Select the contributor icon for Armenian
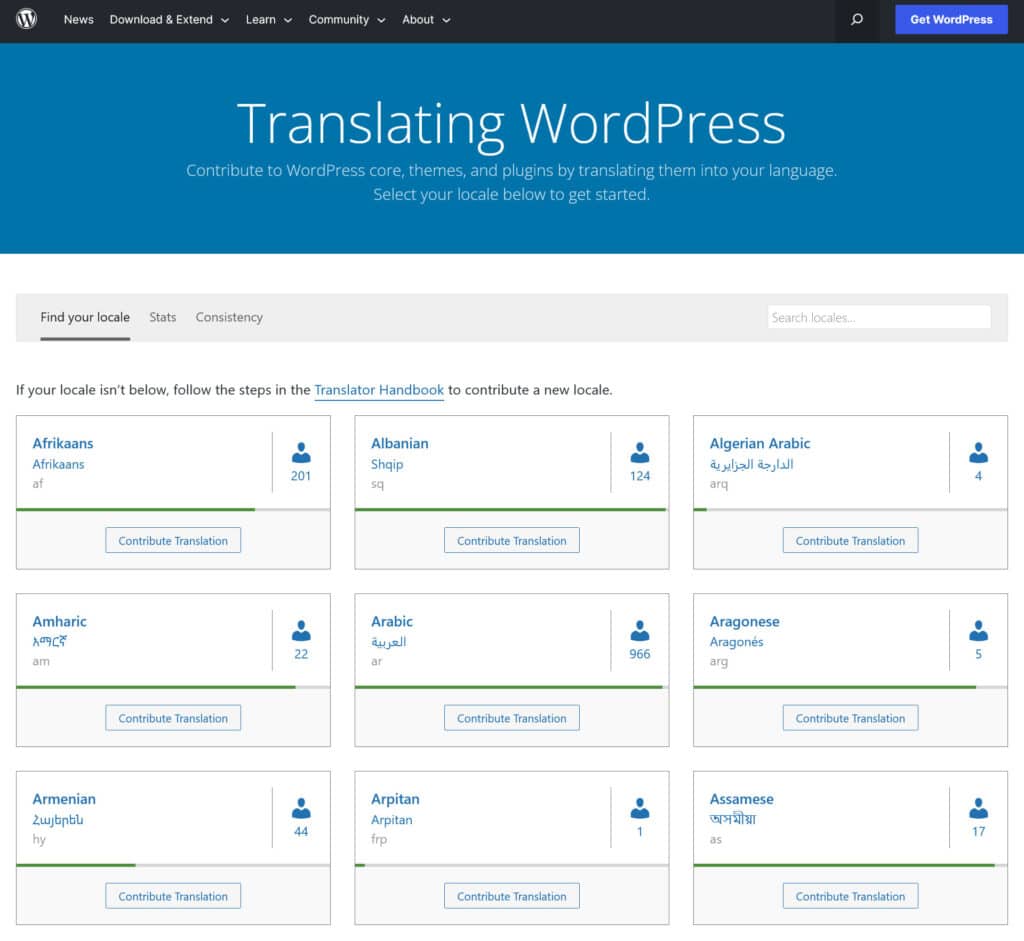Image resolution: width=1024 pixels, height=941 pixels. [x=301, y=808]
